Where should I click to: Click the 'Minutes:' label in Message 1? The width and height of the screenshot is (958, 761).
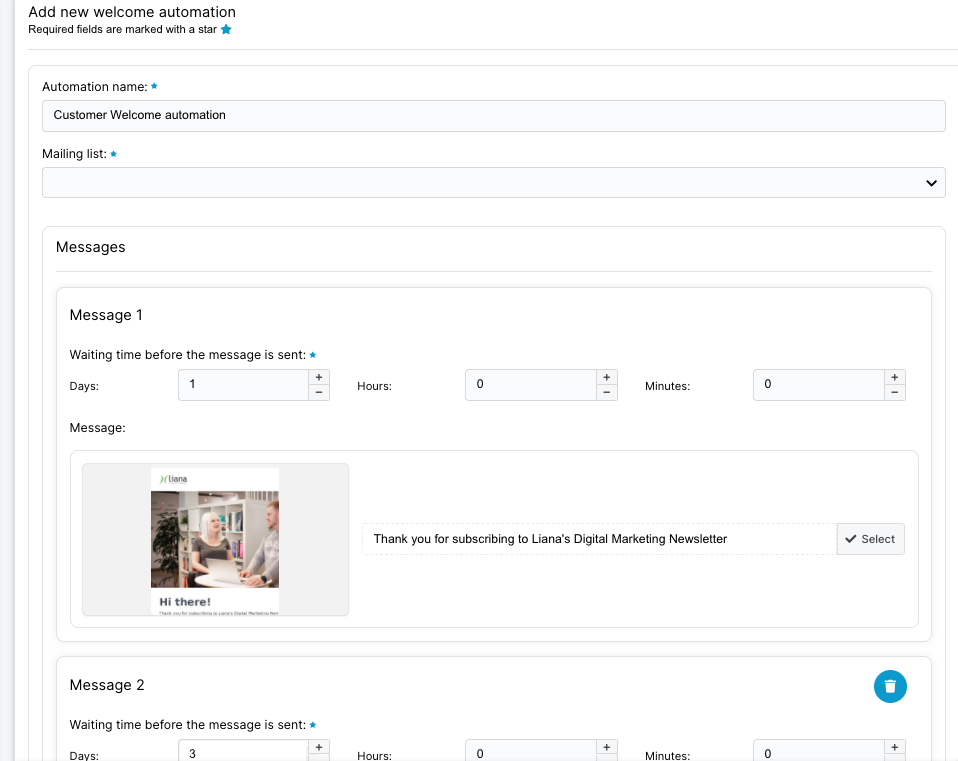[668, 386]
